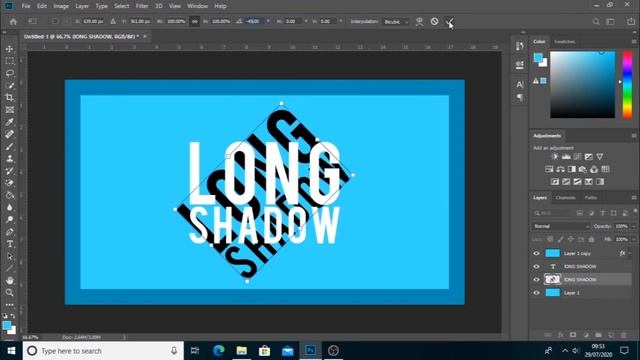Select the Frame tool
The height and width of the screenshot is (360, 640).
pos(9,110)
